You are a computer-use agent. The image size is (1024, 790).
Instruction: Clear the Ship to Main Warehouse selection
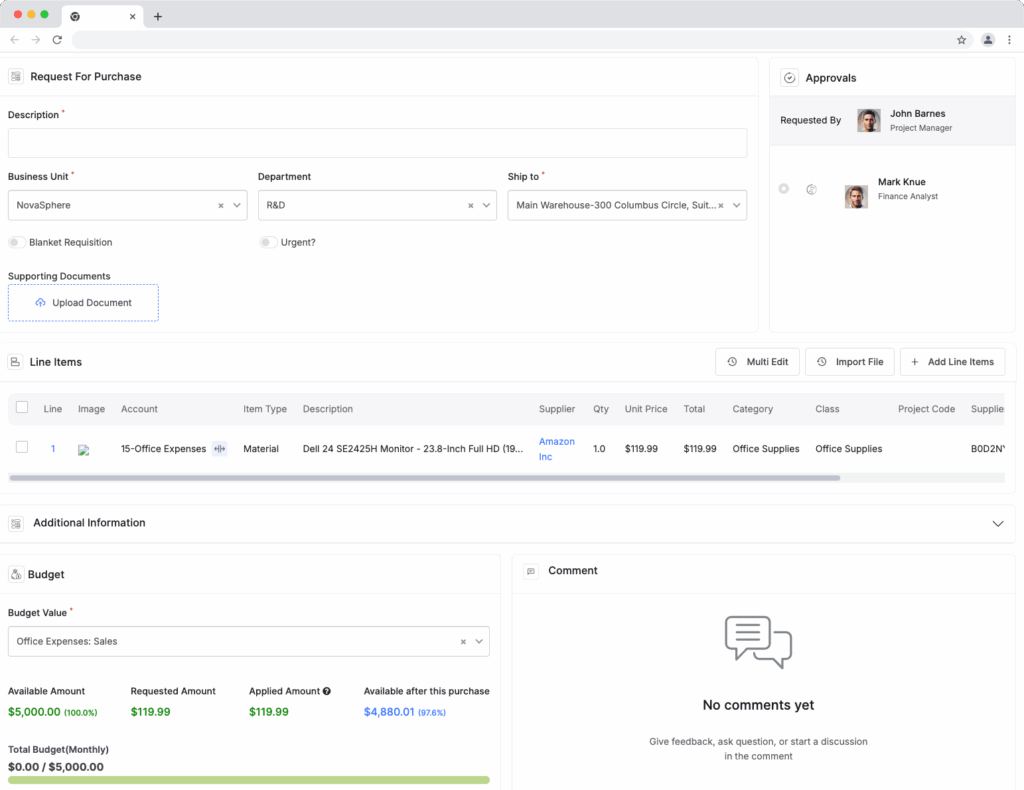[x=721, y=206]
